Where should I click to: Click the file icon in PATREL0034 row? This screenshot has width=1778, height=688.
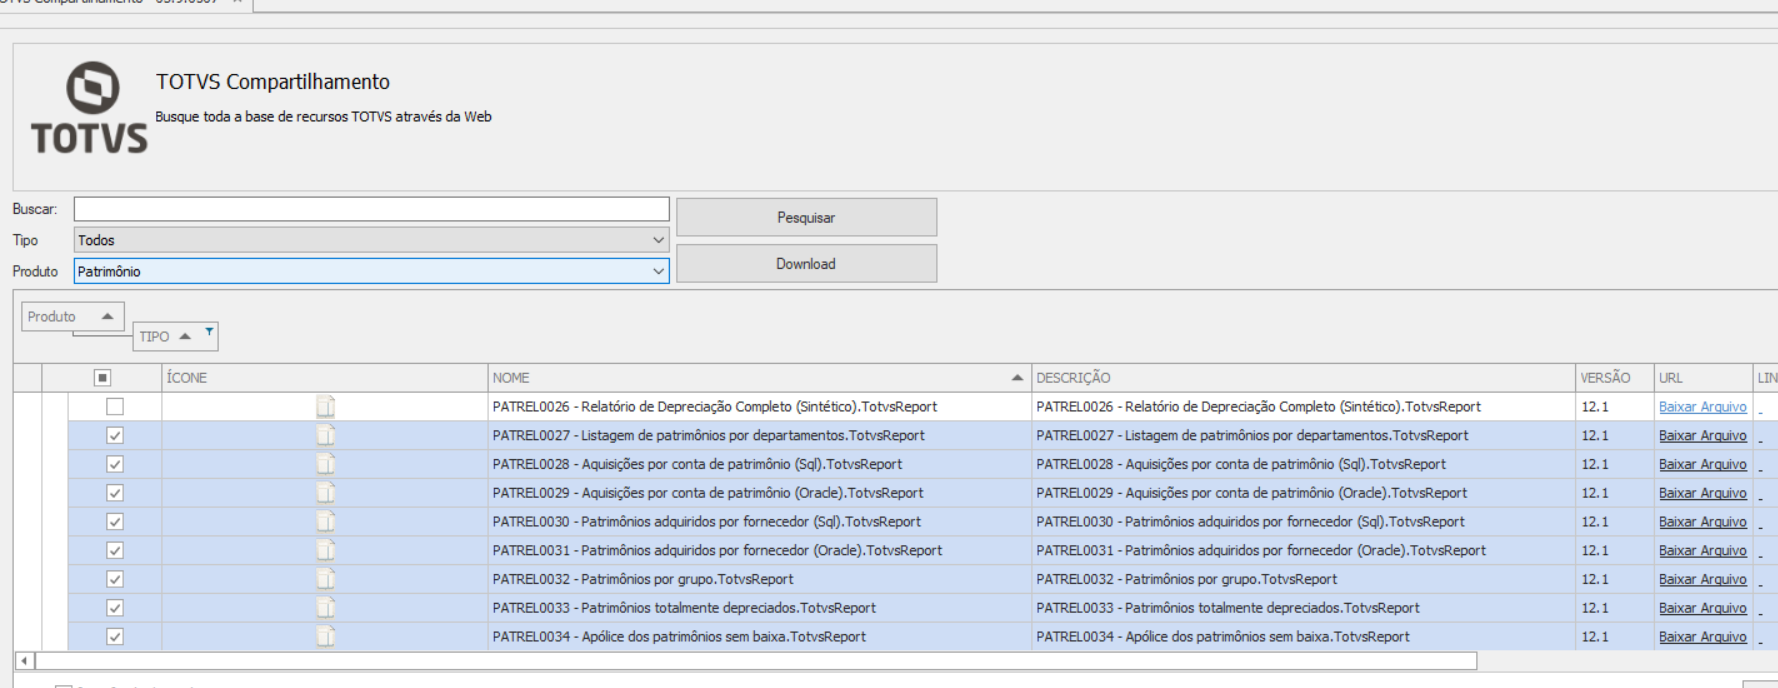(x=325, y=636)
